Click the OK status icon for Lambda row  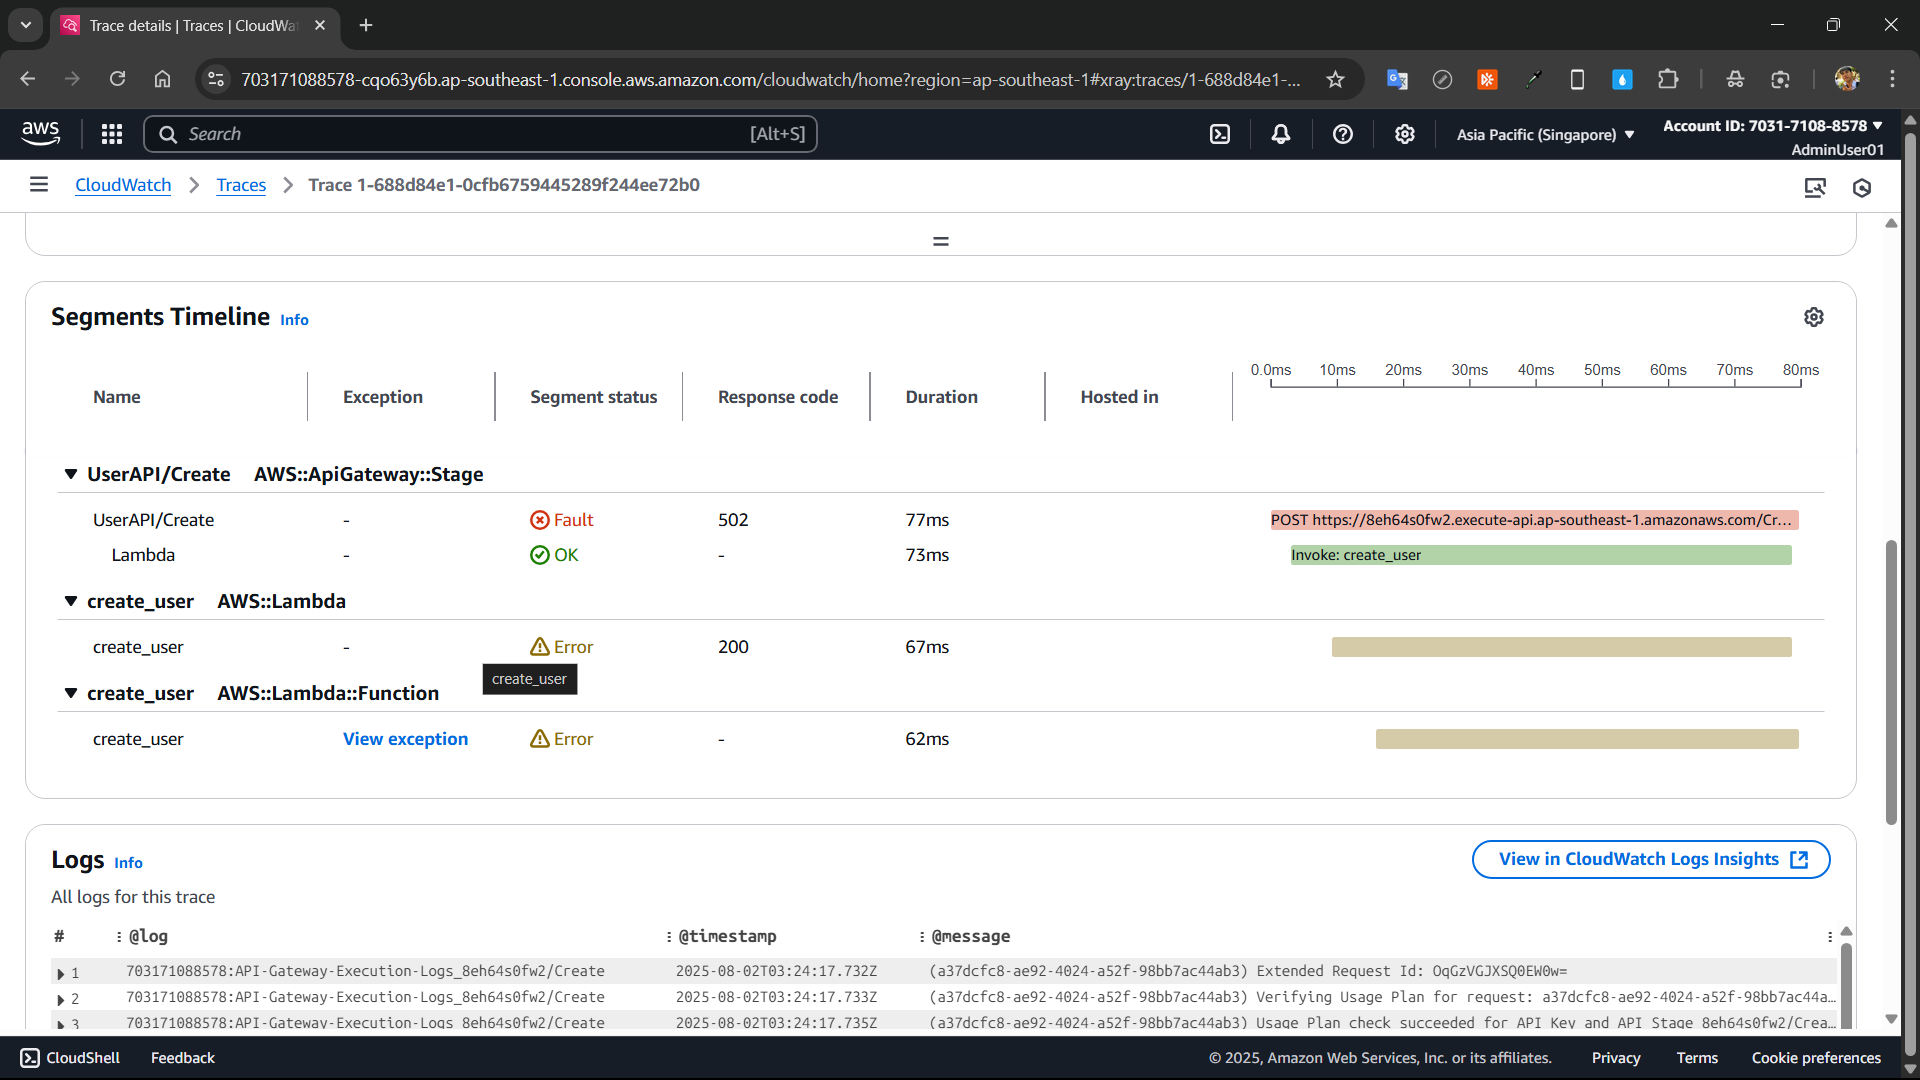click(x=540, y=555)
